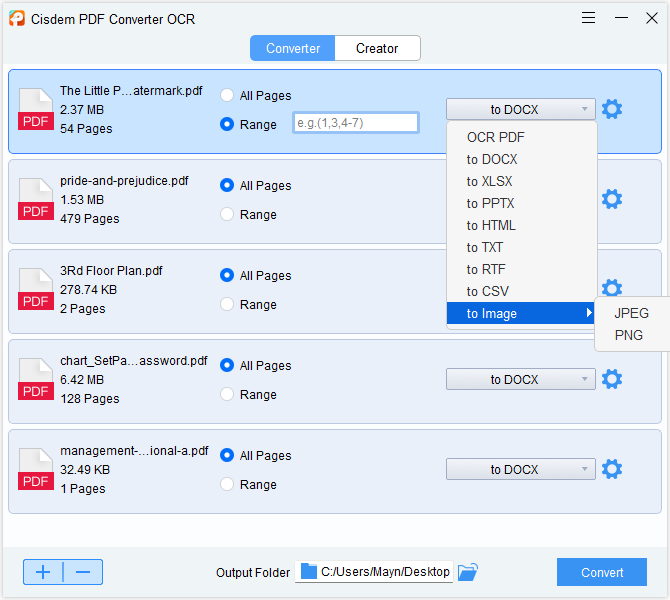Choose to HTML from format list

(521, 225)
